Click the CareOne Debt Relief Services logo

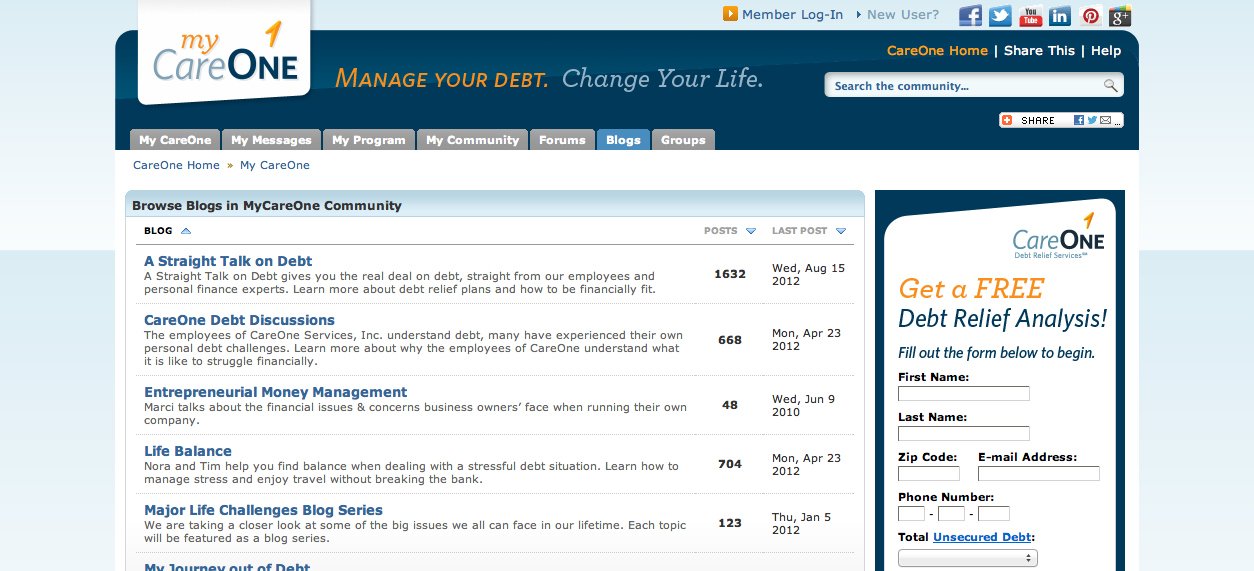coord(1058,237)
